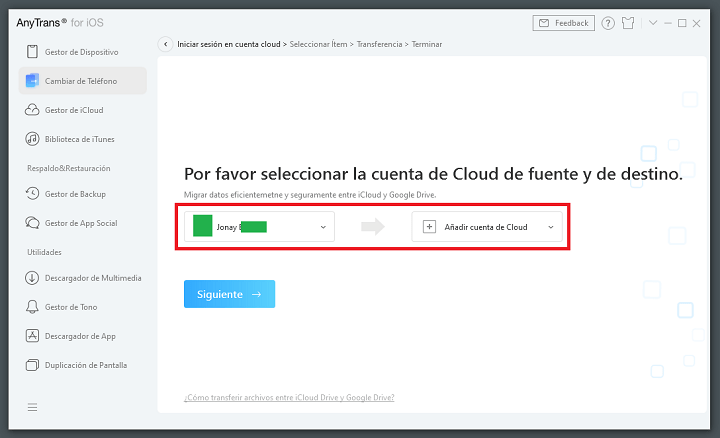This screenshot has width=720, height=438.
Task: Click Iniciar sesión en cuenta cloud breadcrumb
Action: point(229,44)
